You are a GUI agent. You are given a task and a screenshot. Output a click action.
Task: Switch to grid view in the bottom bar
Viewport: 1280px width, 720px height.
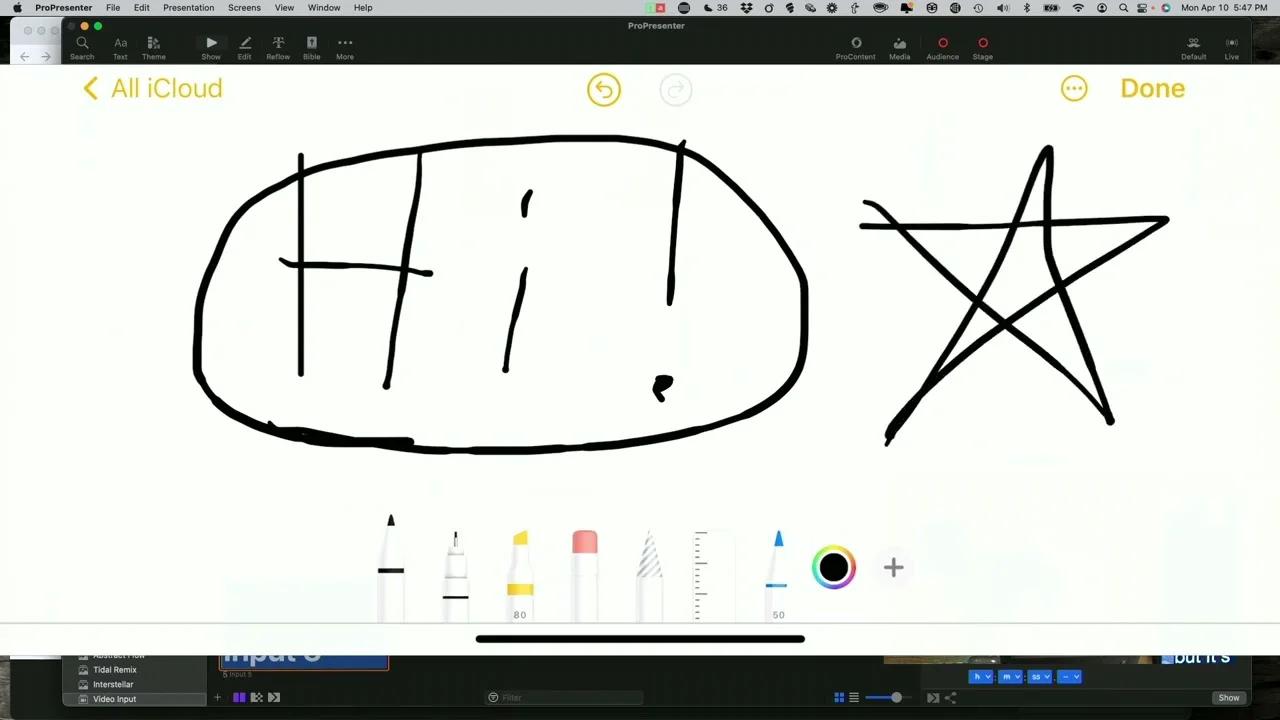(839, 697)
